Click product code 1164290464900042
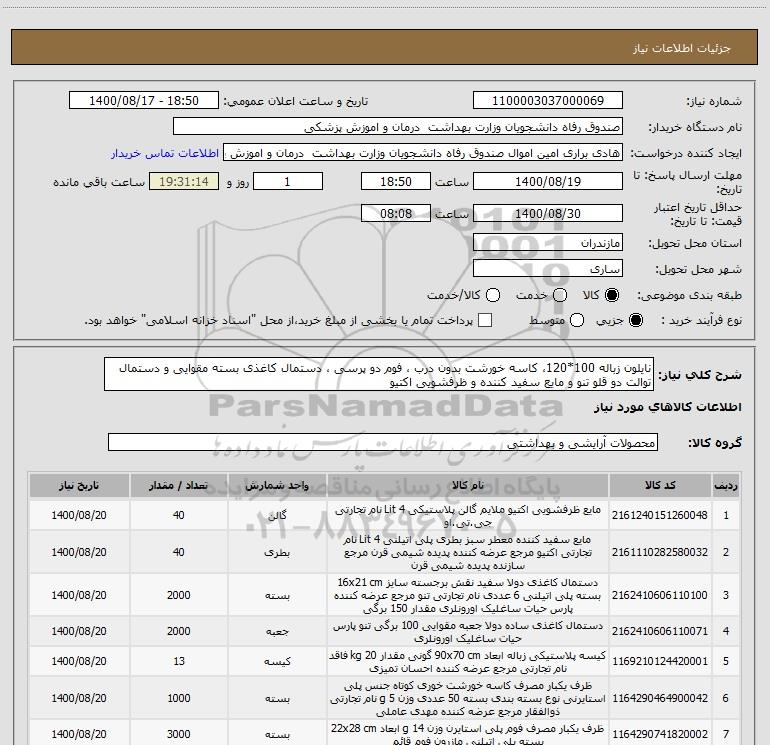770x745 pixels. click(x=660, y=698)
